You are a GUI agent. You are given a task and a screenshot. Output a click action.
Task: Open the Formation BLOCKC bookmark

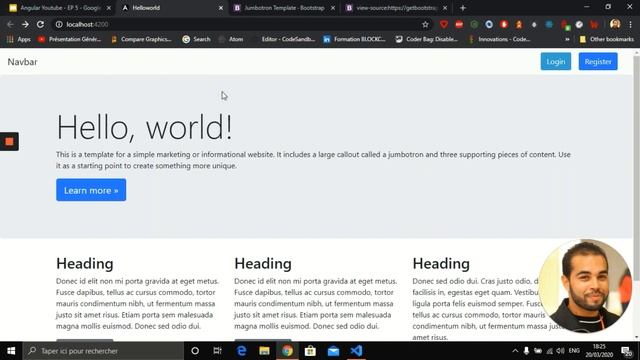click(354, 39)
